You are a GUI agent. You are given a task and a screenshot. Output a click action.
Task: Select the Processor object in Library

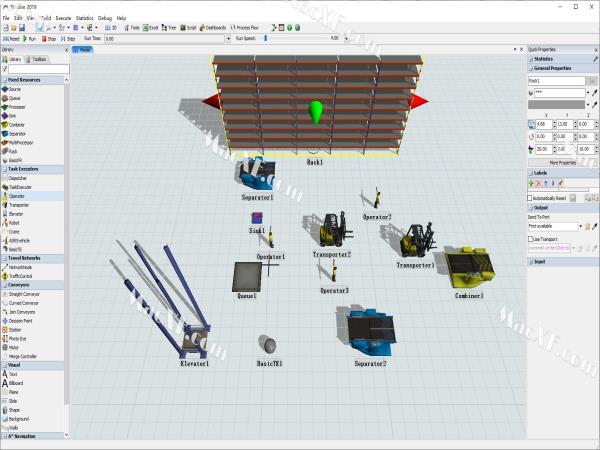click(x=19, y=107)
